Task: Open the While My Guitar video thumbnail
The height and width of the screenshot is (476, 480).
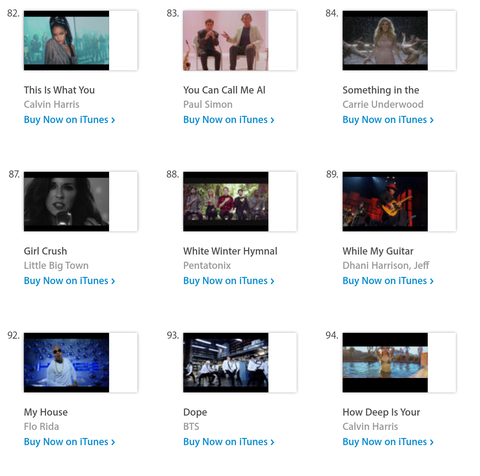Action: (x=385, y=201)
